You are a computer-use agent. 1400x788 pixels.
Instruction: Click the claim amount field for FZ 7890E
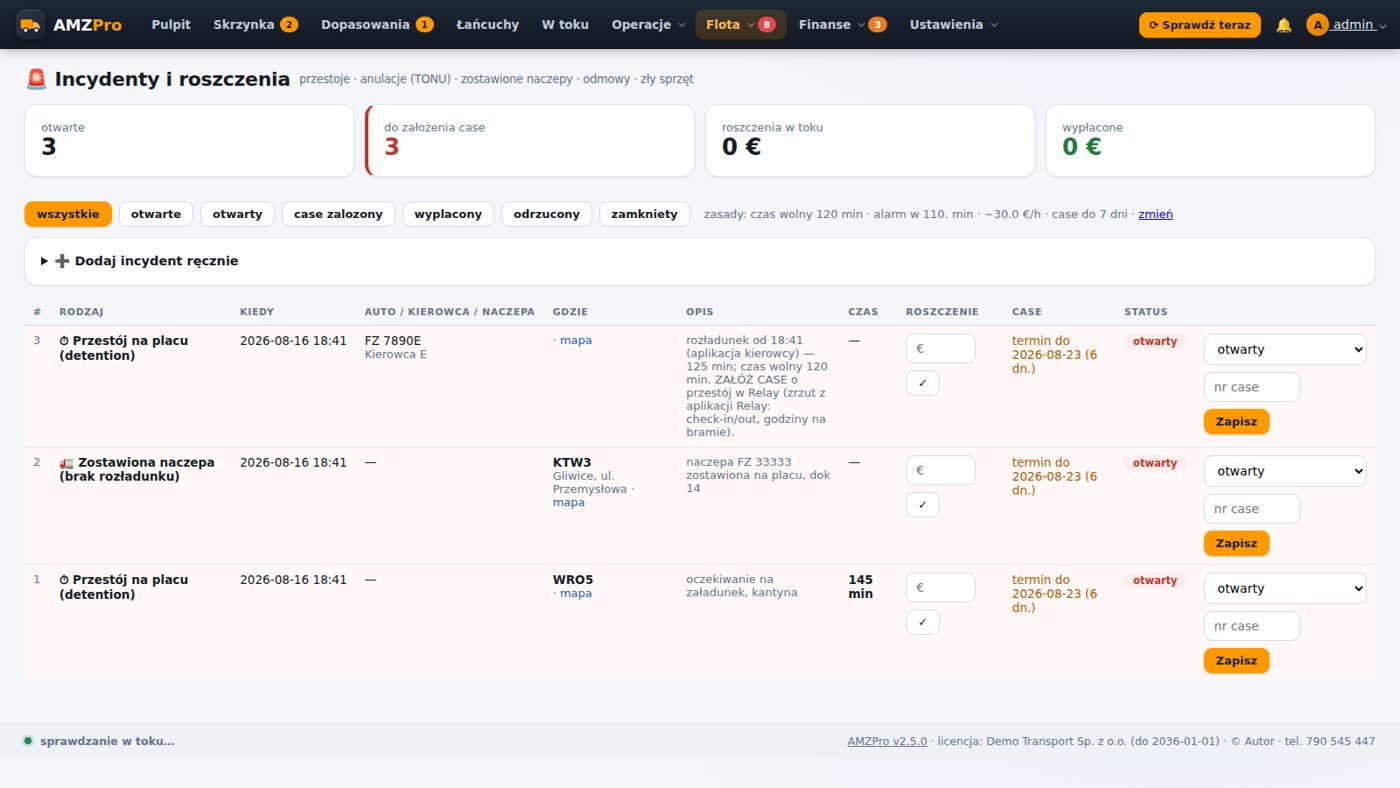pos(940,349)
